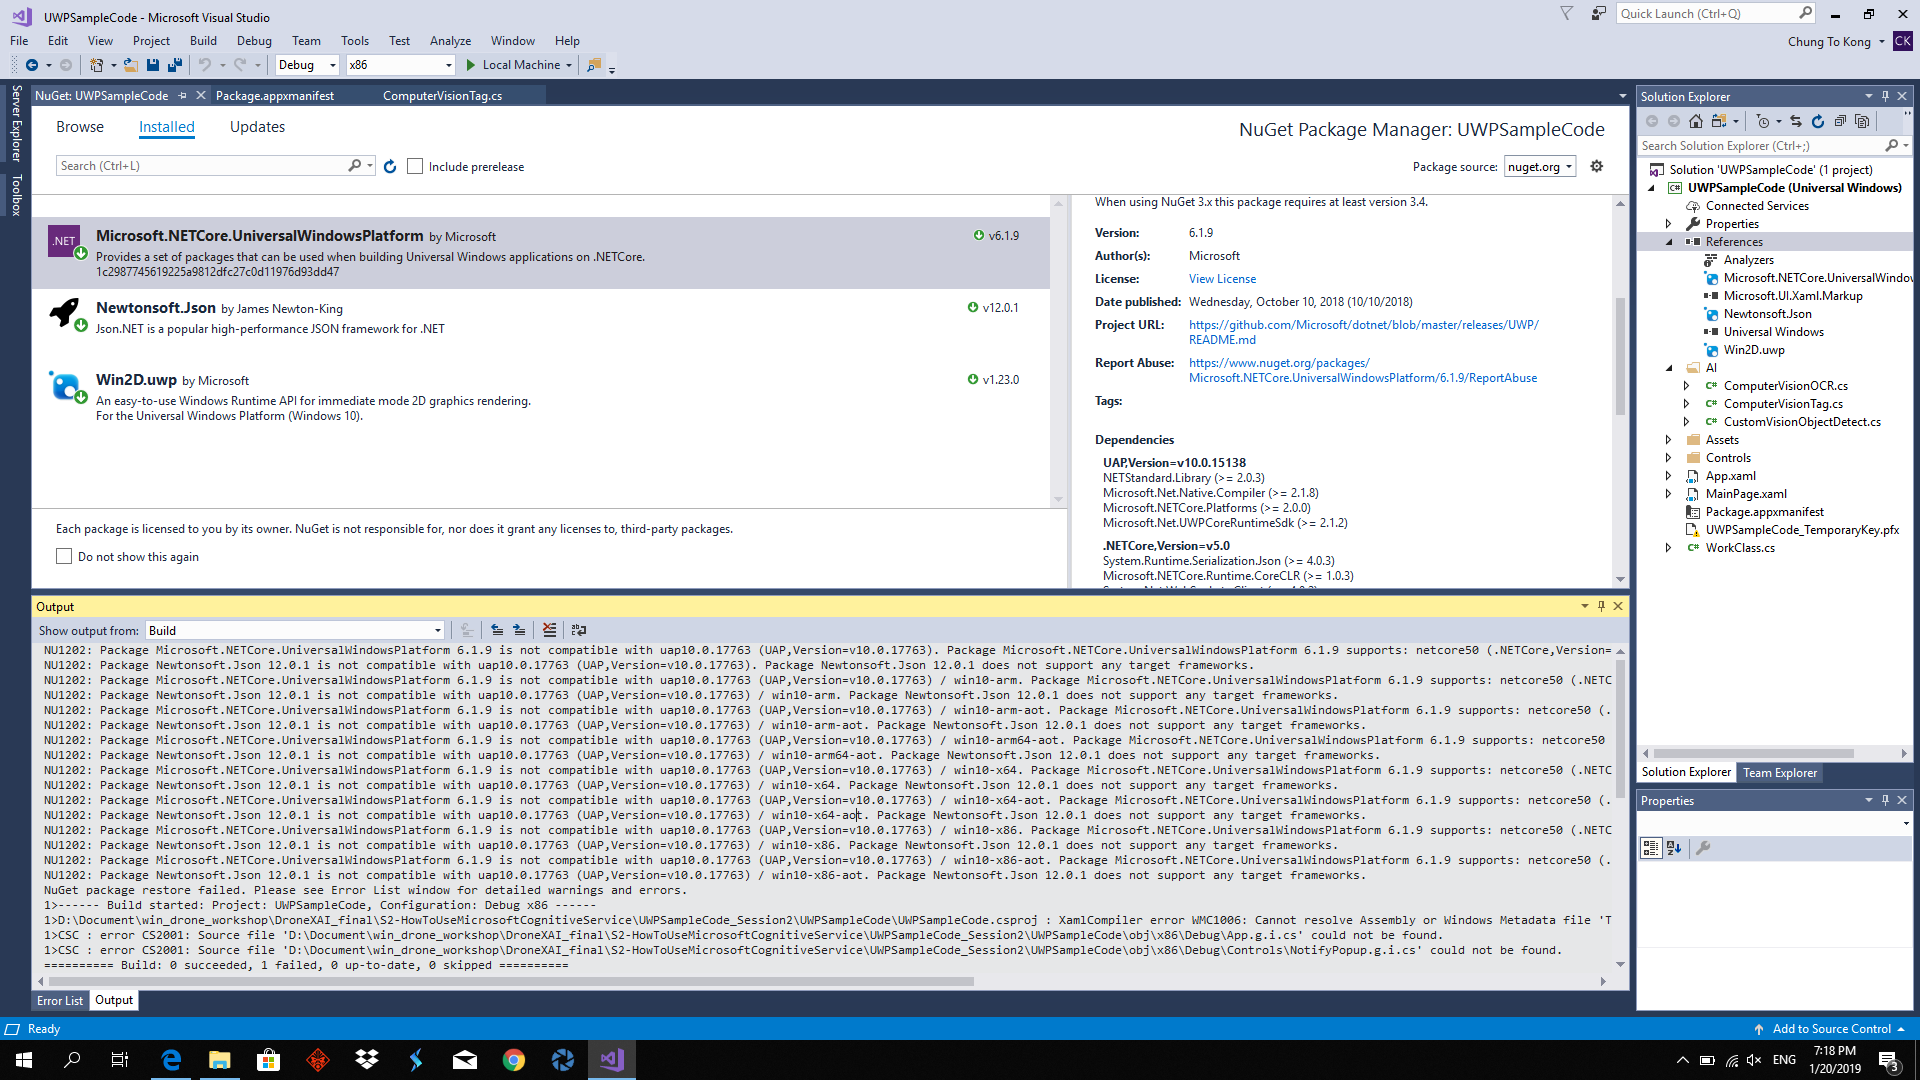Click the View License link
This screenshot has height=1080, width=1920.
1222,279
